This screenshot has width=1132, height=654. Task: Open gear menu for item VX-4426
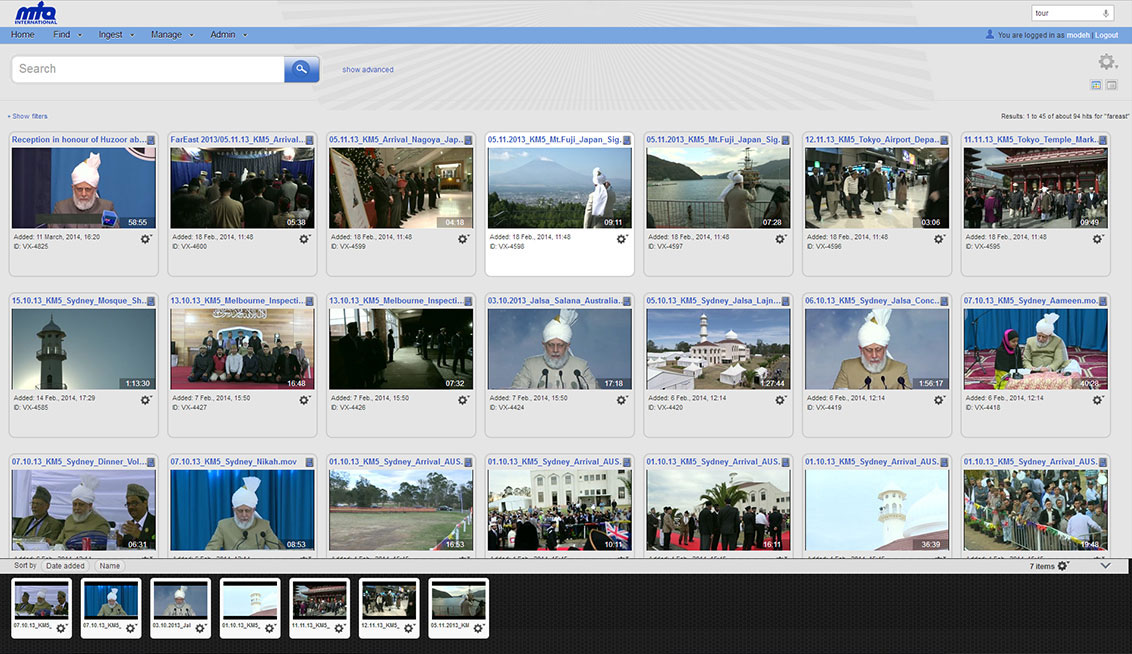463,400
